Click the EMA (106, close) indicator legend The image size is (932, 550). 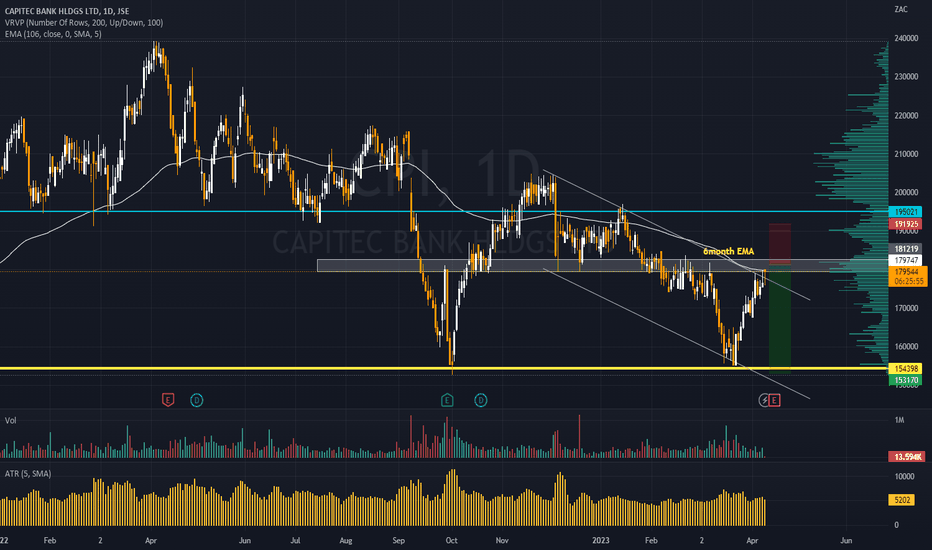[53, 34]
